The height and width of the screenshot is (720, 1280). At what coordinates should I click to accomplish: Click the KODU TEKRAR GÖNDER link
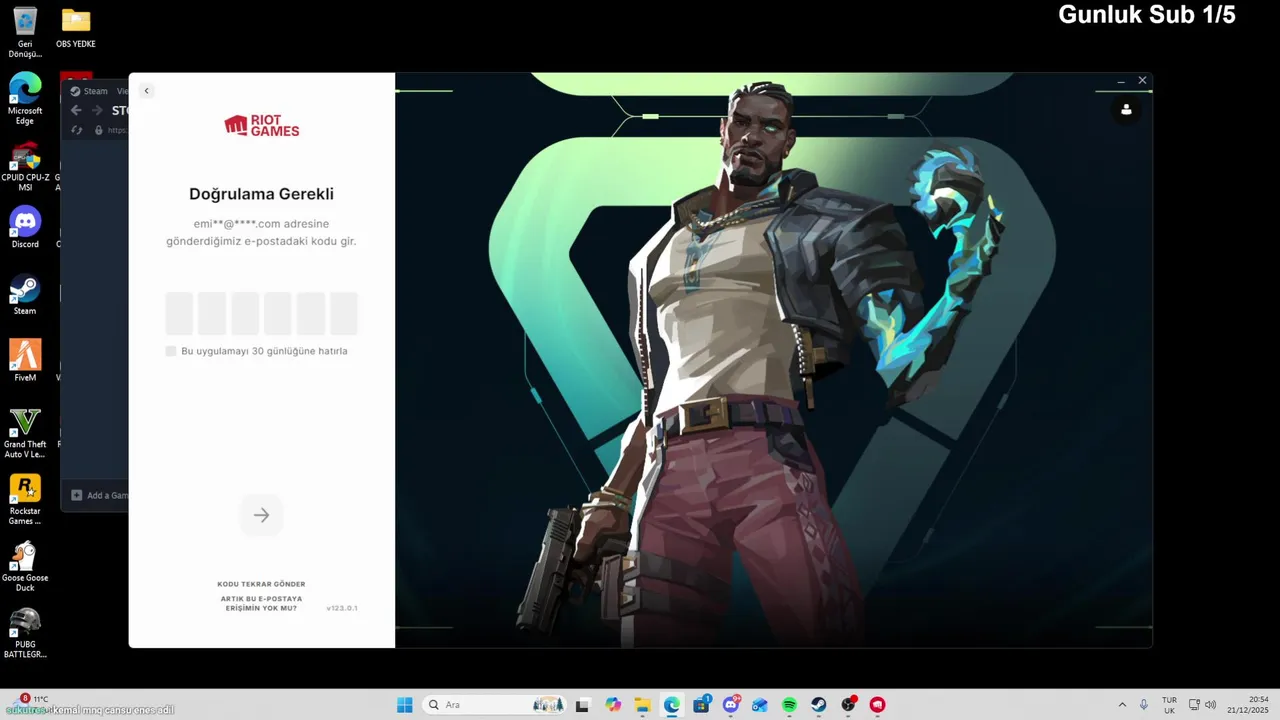tap(261, 584)
